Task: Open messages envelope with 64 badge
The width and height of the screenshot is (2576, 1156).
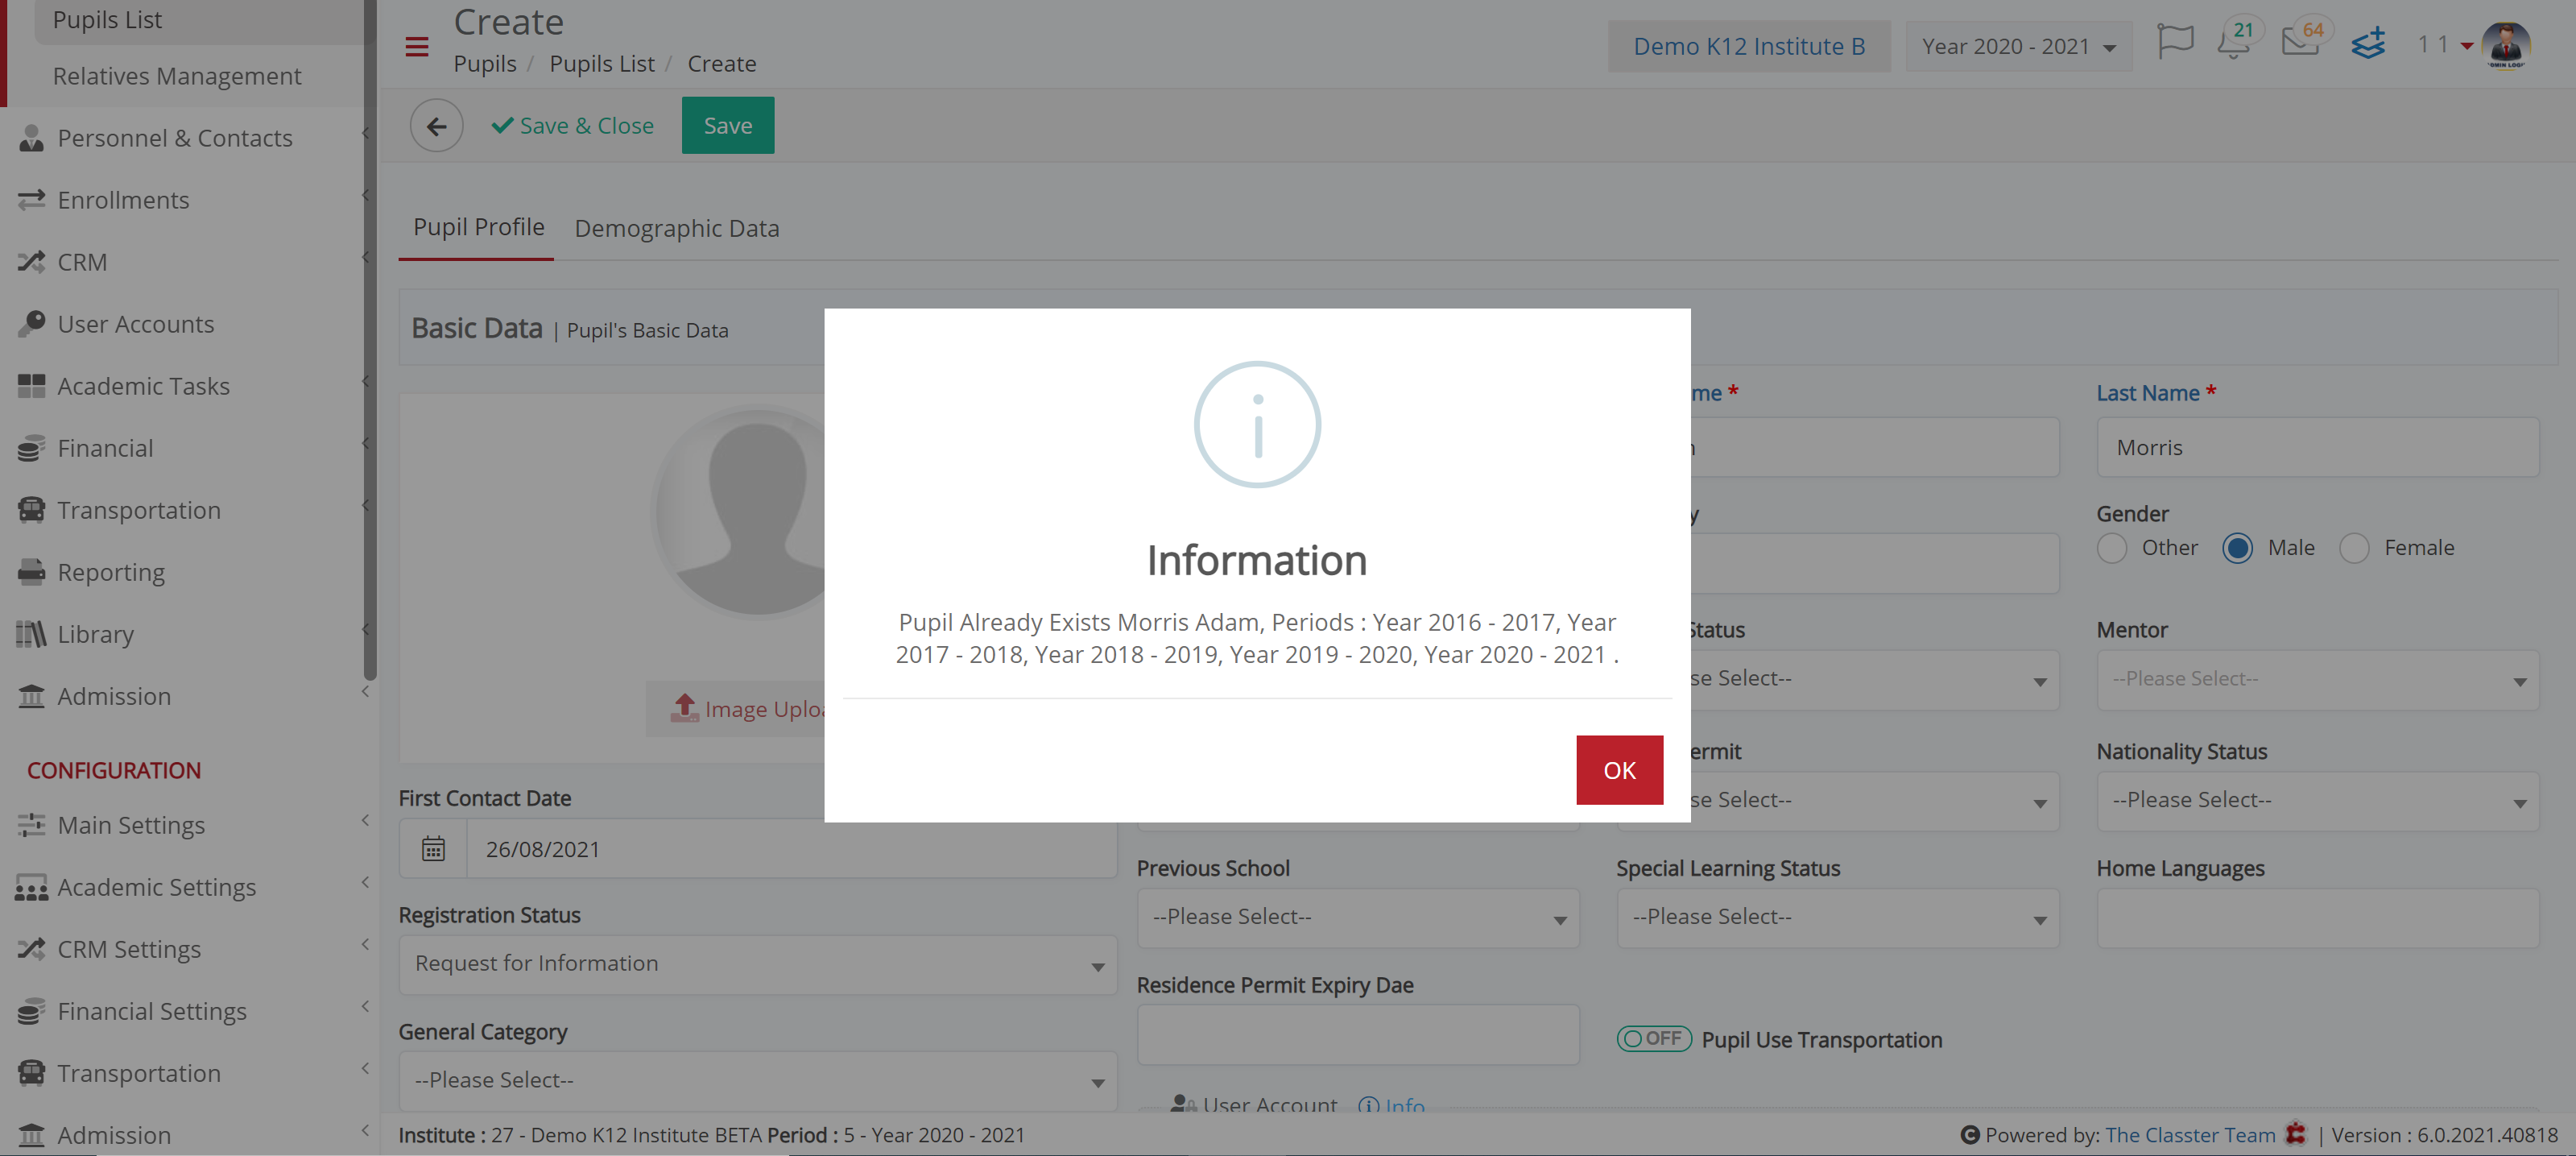Action: point(2300,42)
